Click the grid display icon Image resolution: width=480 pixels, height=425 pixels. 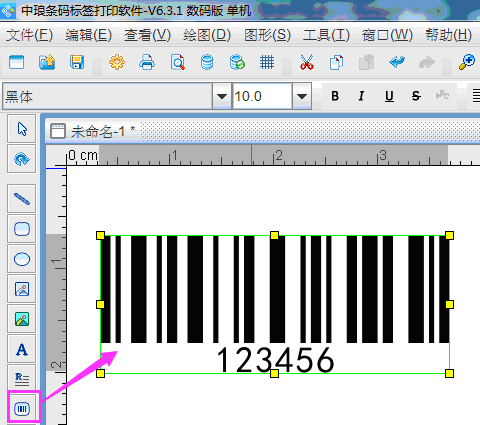click(x=267, y=62)
